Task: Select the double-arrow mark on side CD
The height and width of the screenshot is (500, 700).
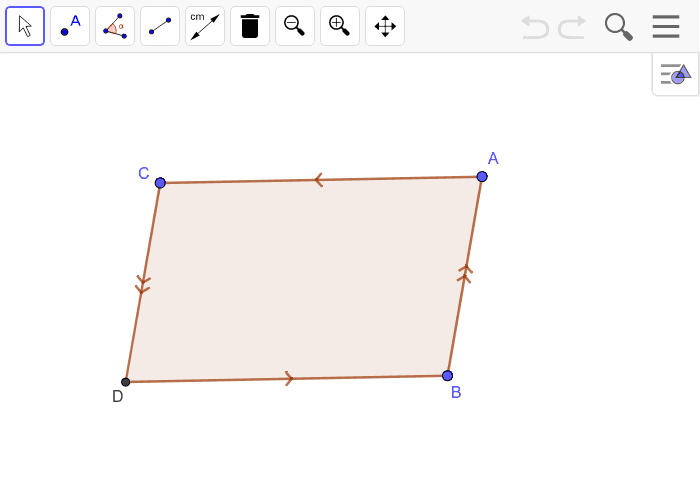Action: (x=142, y=285)
